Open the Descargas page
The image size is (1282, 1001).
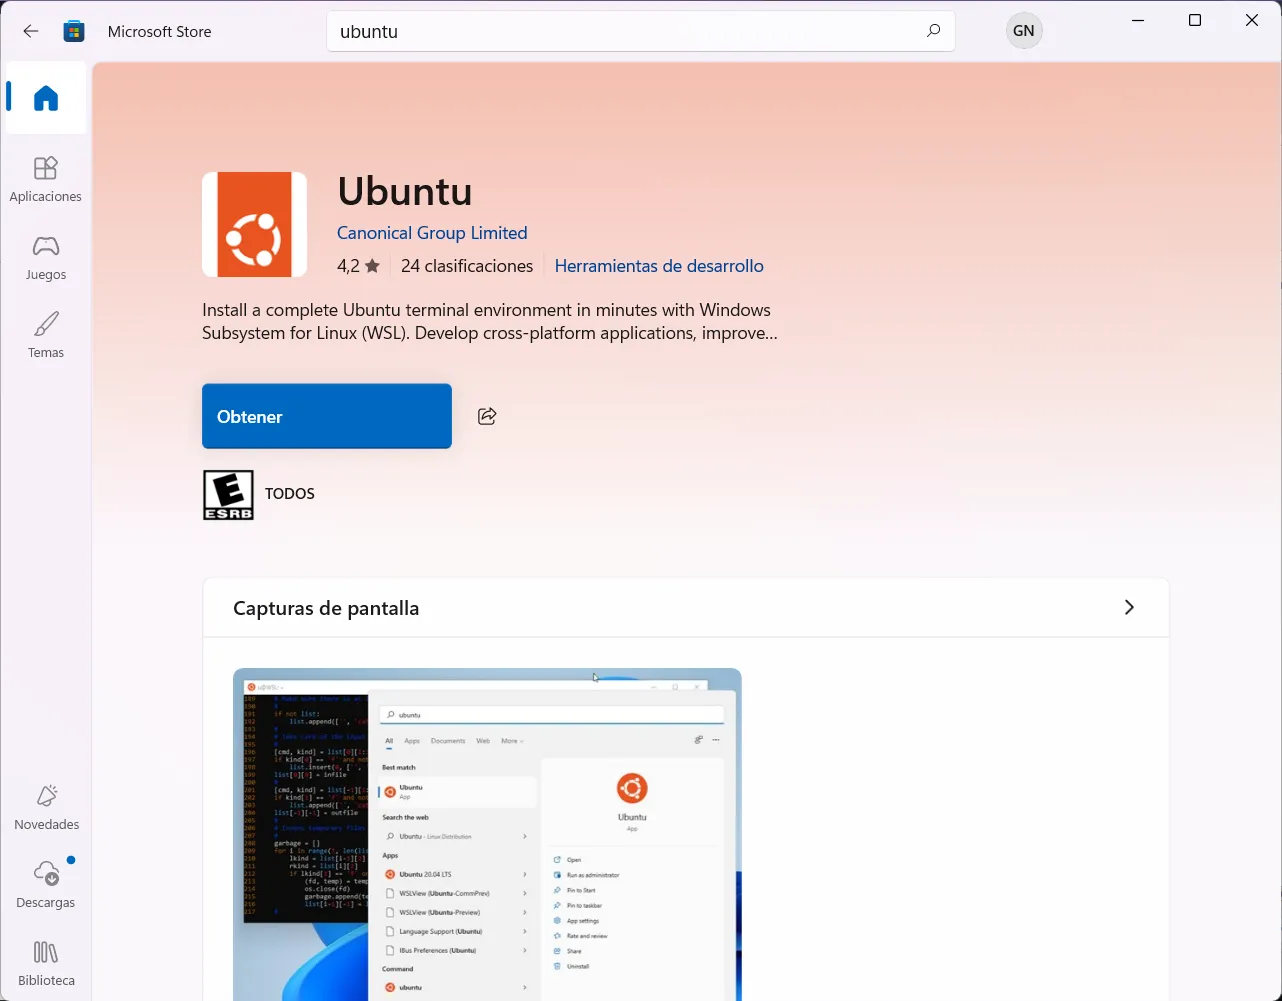coord(46,886)
